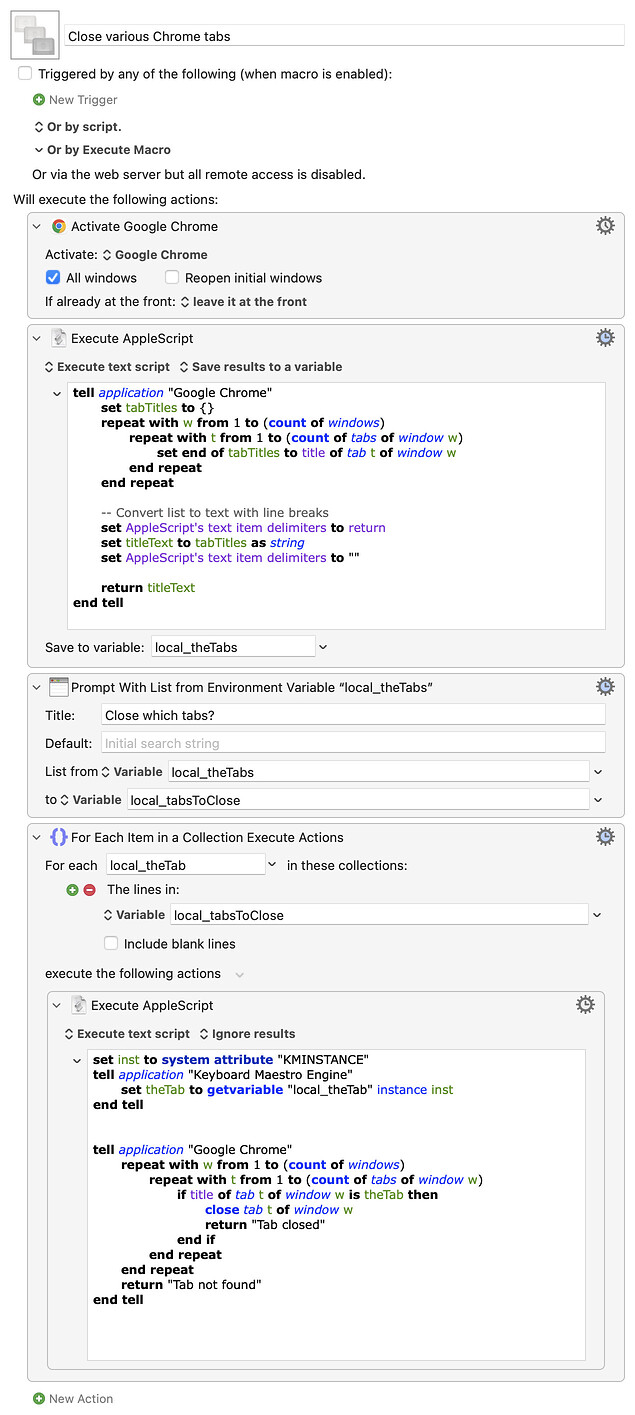
Task: Edit macro name 'Close various Chrome tabs'
Action: (x=345, y=36)
